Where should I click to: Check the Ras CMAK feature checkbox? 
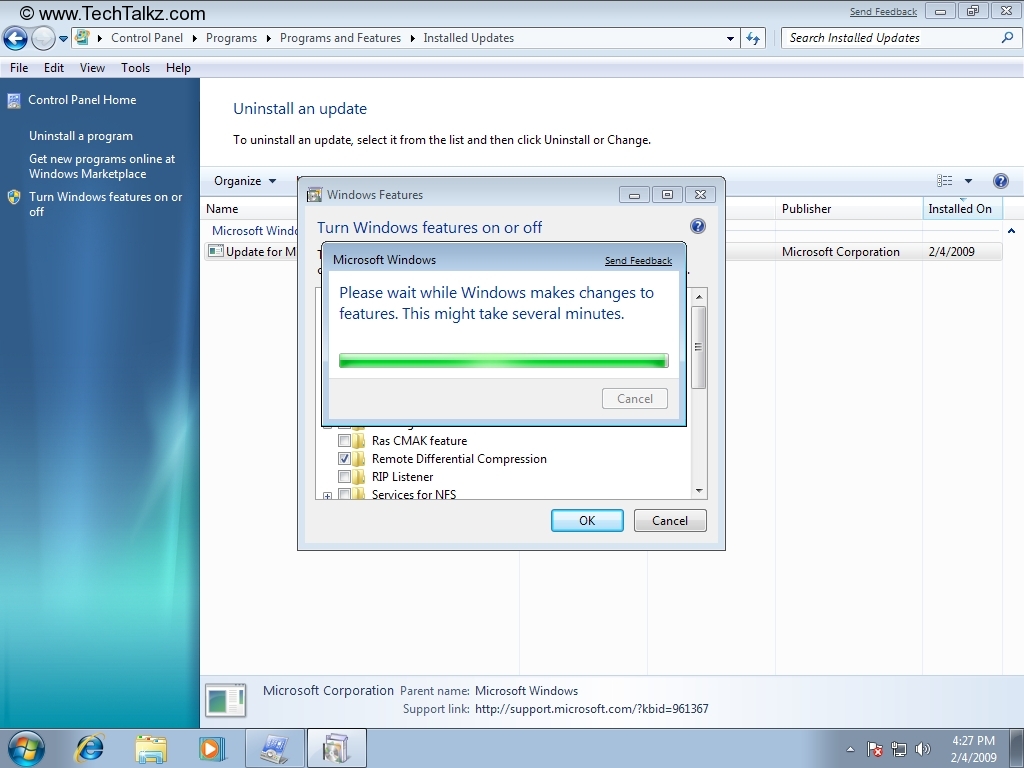point(344,441)
